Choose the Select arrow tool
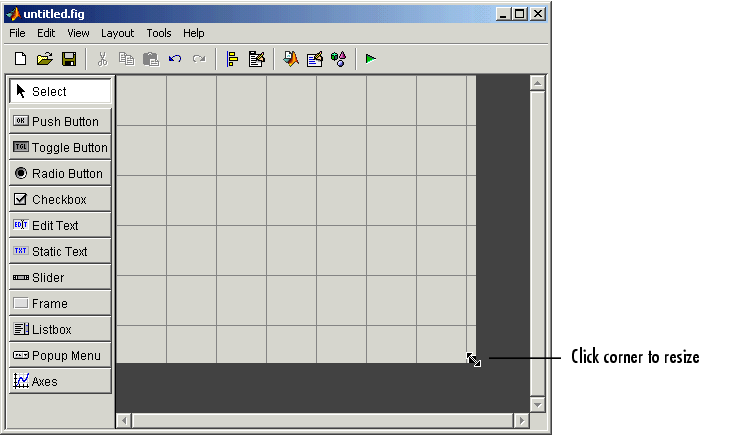Viewport: 750px width, 447px height. click(x=60, y=91)
